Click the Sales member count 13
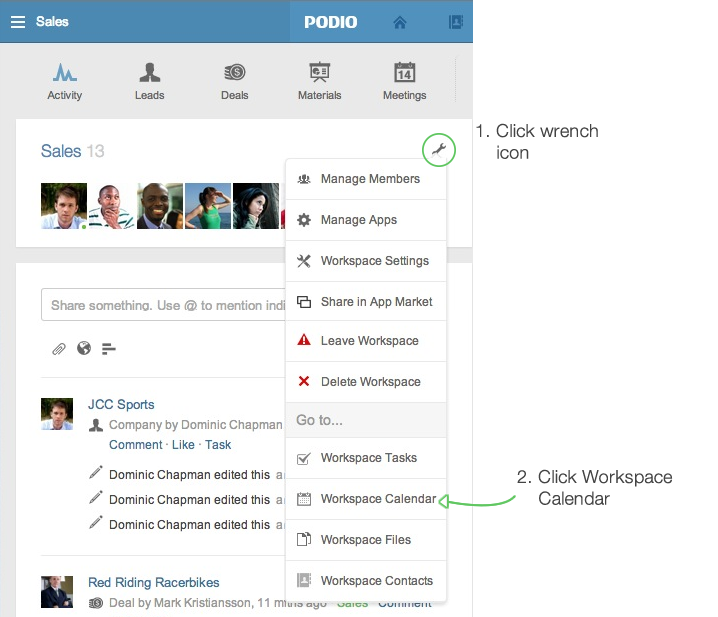The width and height of the screenshot is (718, 617). pos(96,151)
